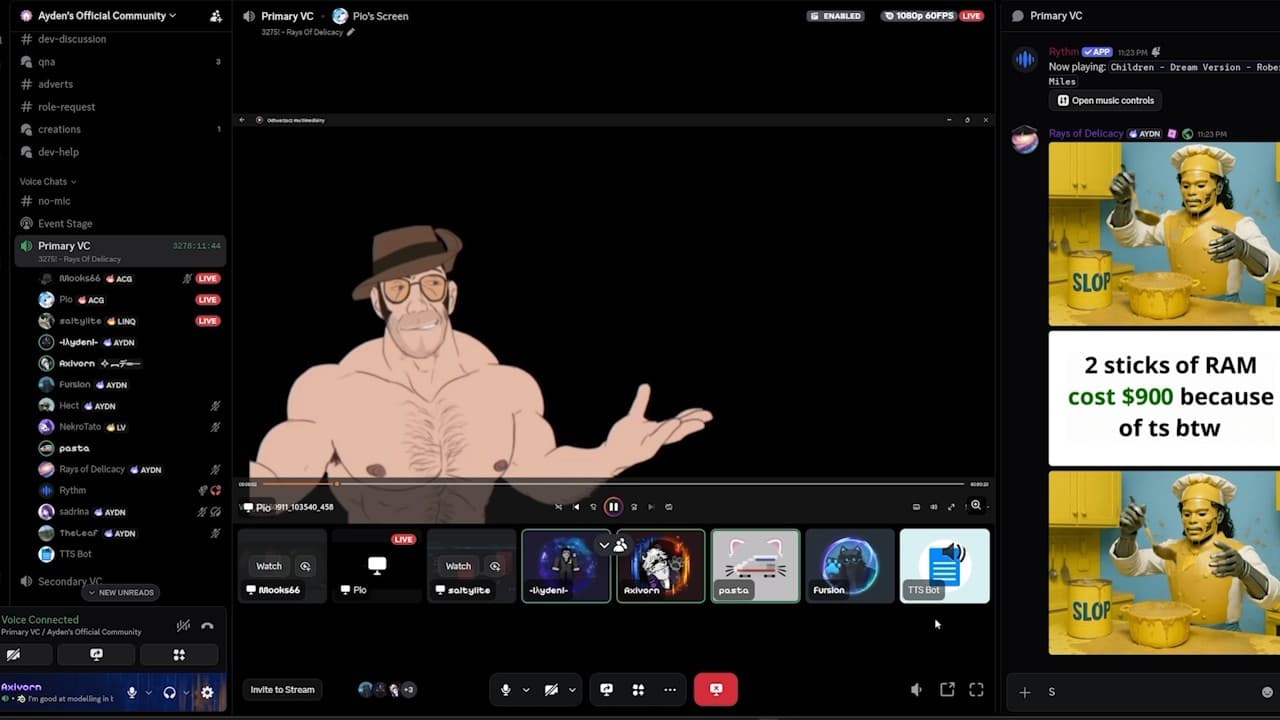Viewport: 1280px width, 720px height.
Task: Pause the video in the shared stream
Action: pos(613,507)
